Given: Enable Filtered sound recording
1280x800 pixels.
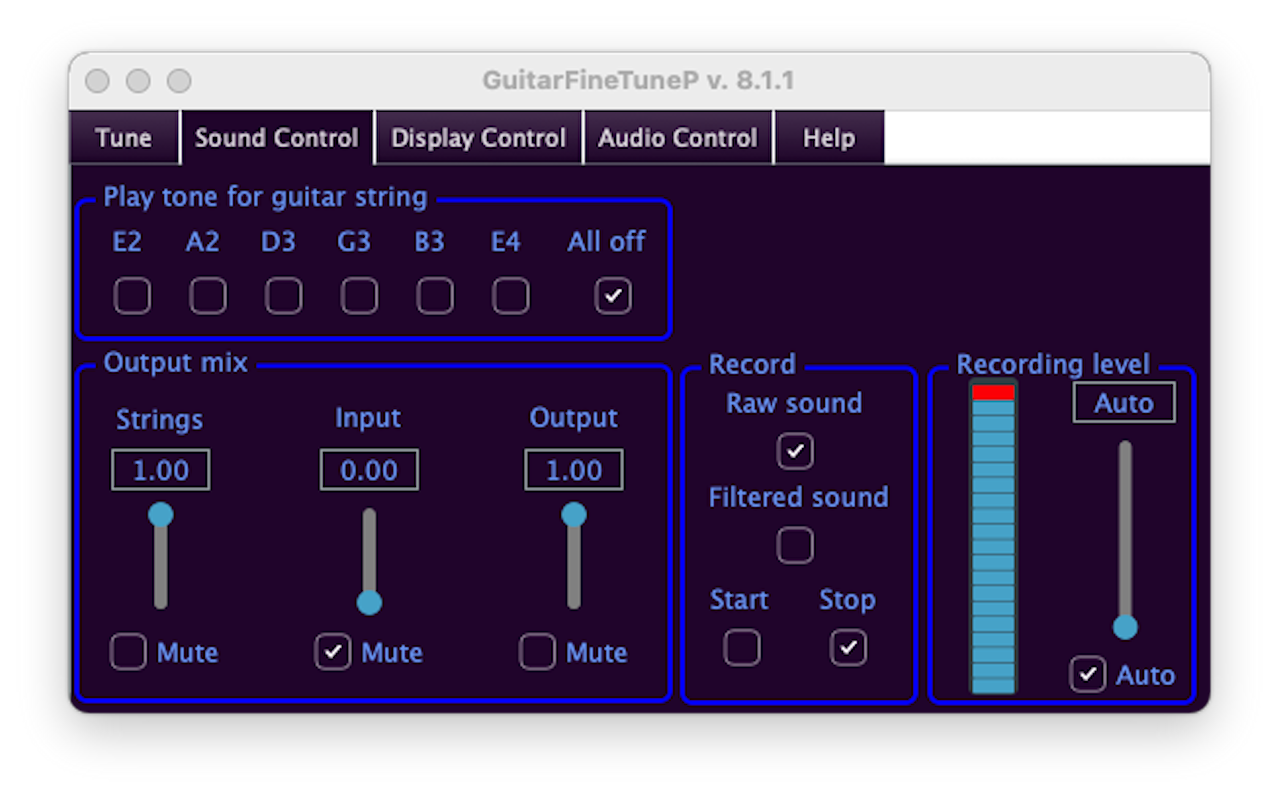Looking at the screenshot, I should tap(794, 545).
